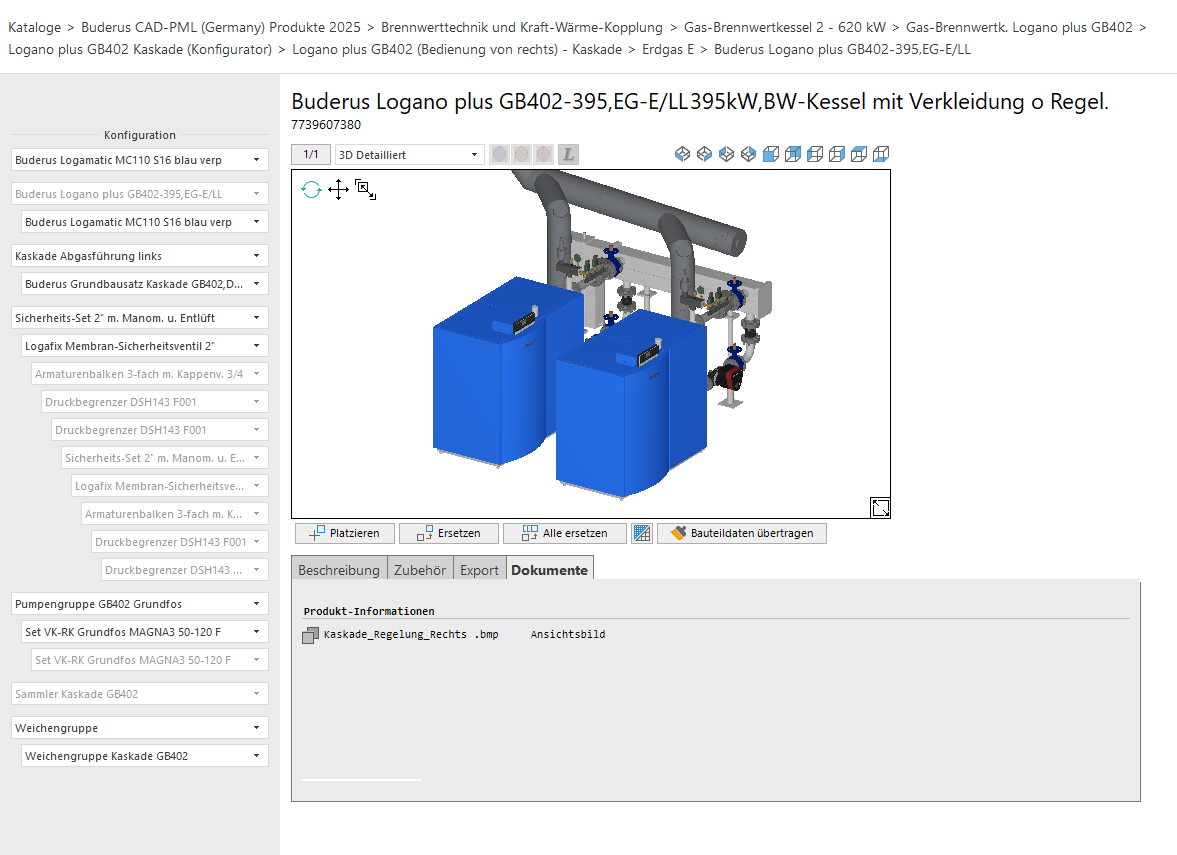
Task: Show the back face view cube icon
Action: [793, 154]
